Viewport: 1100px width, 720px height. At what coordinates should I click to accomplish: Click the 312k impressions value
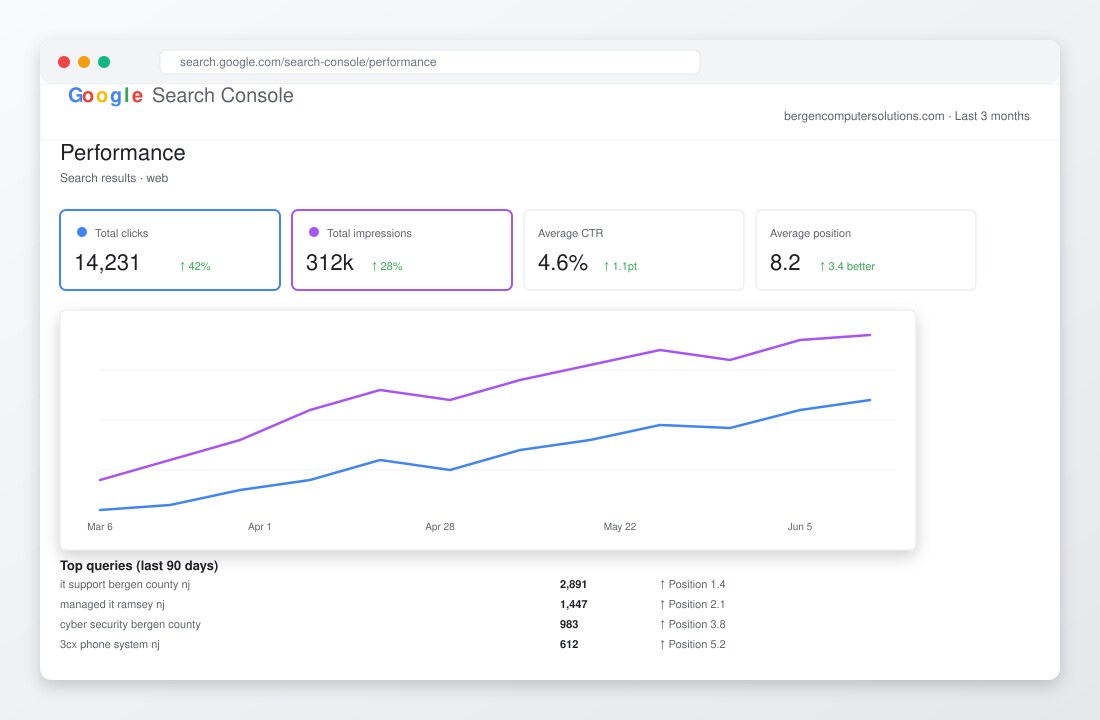point(330,262)
